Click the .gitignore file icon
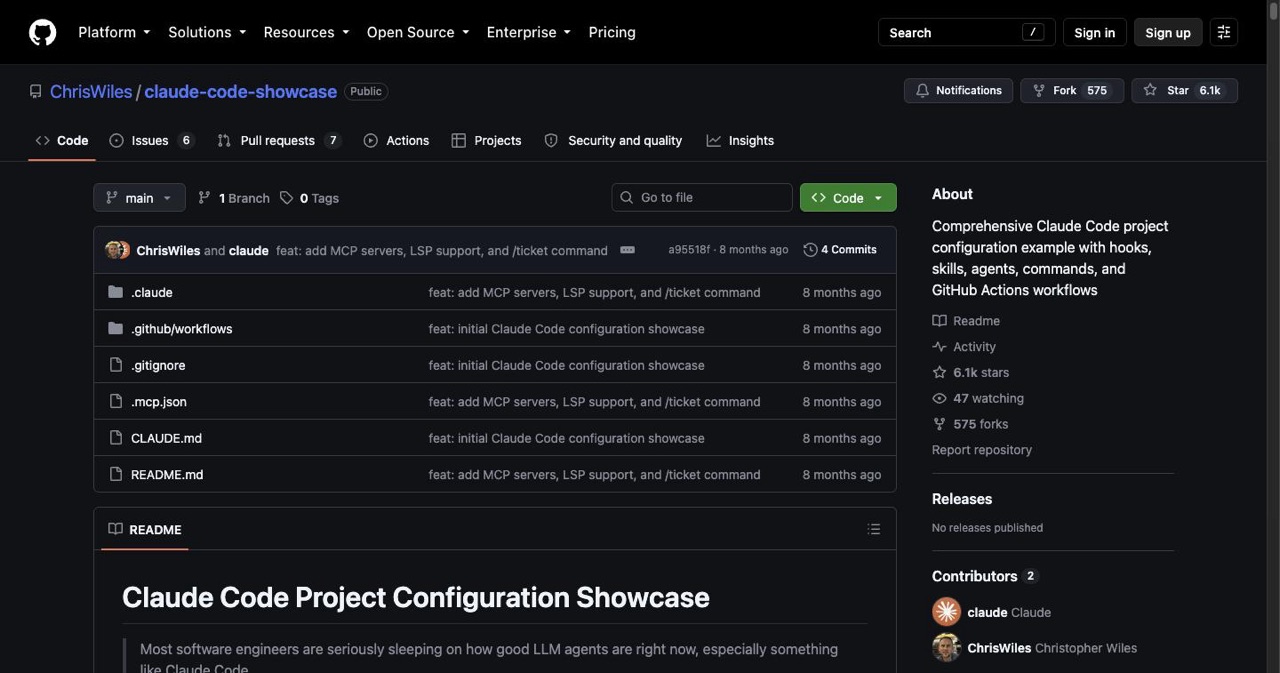The width and height of the screenshot is (1280, 673). pos(115,365)
